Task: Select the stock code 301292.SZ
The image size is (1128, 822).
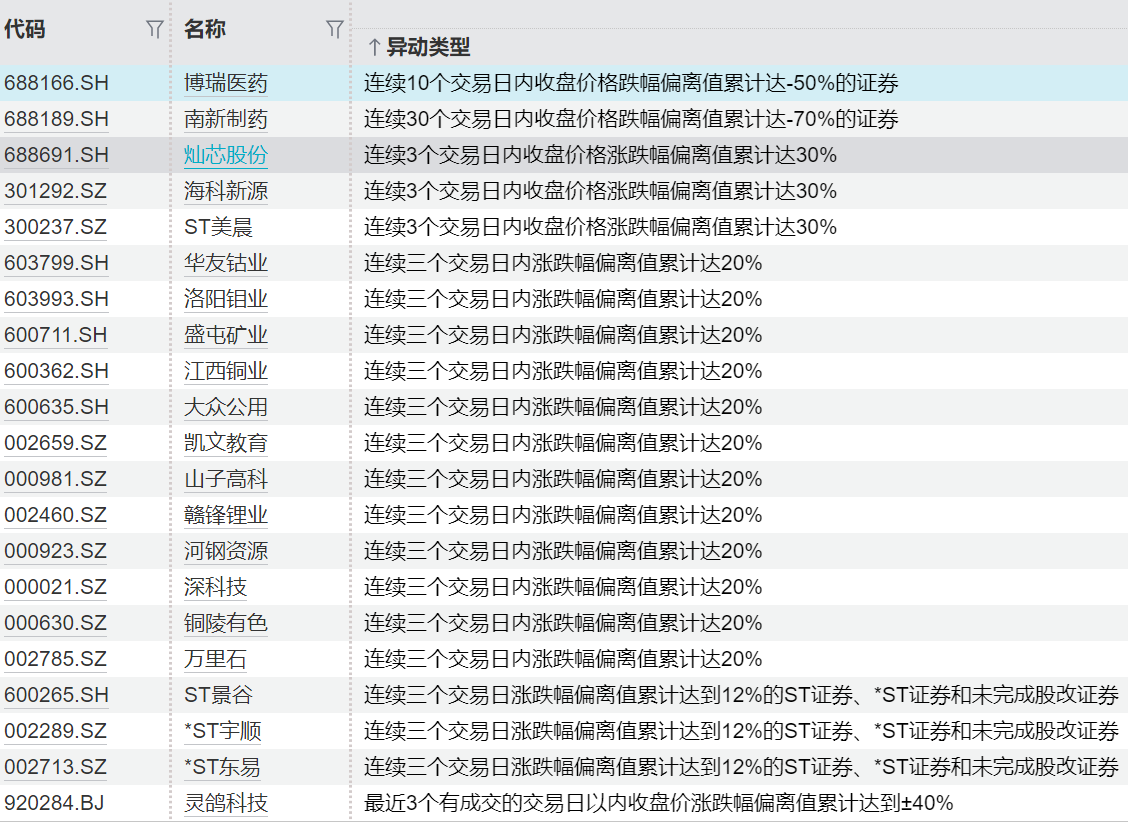Action: coord(55,191)
